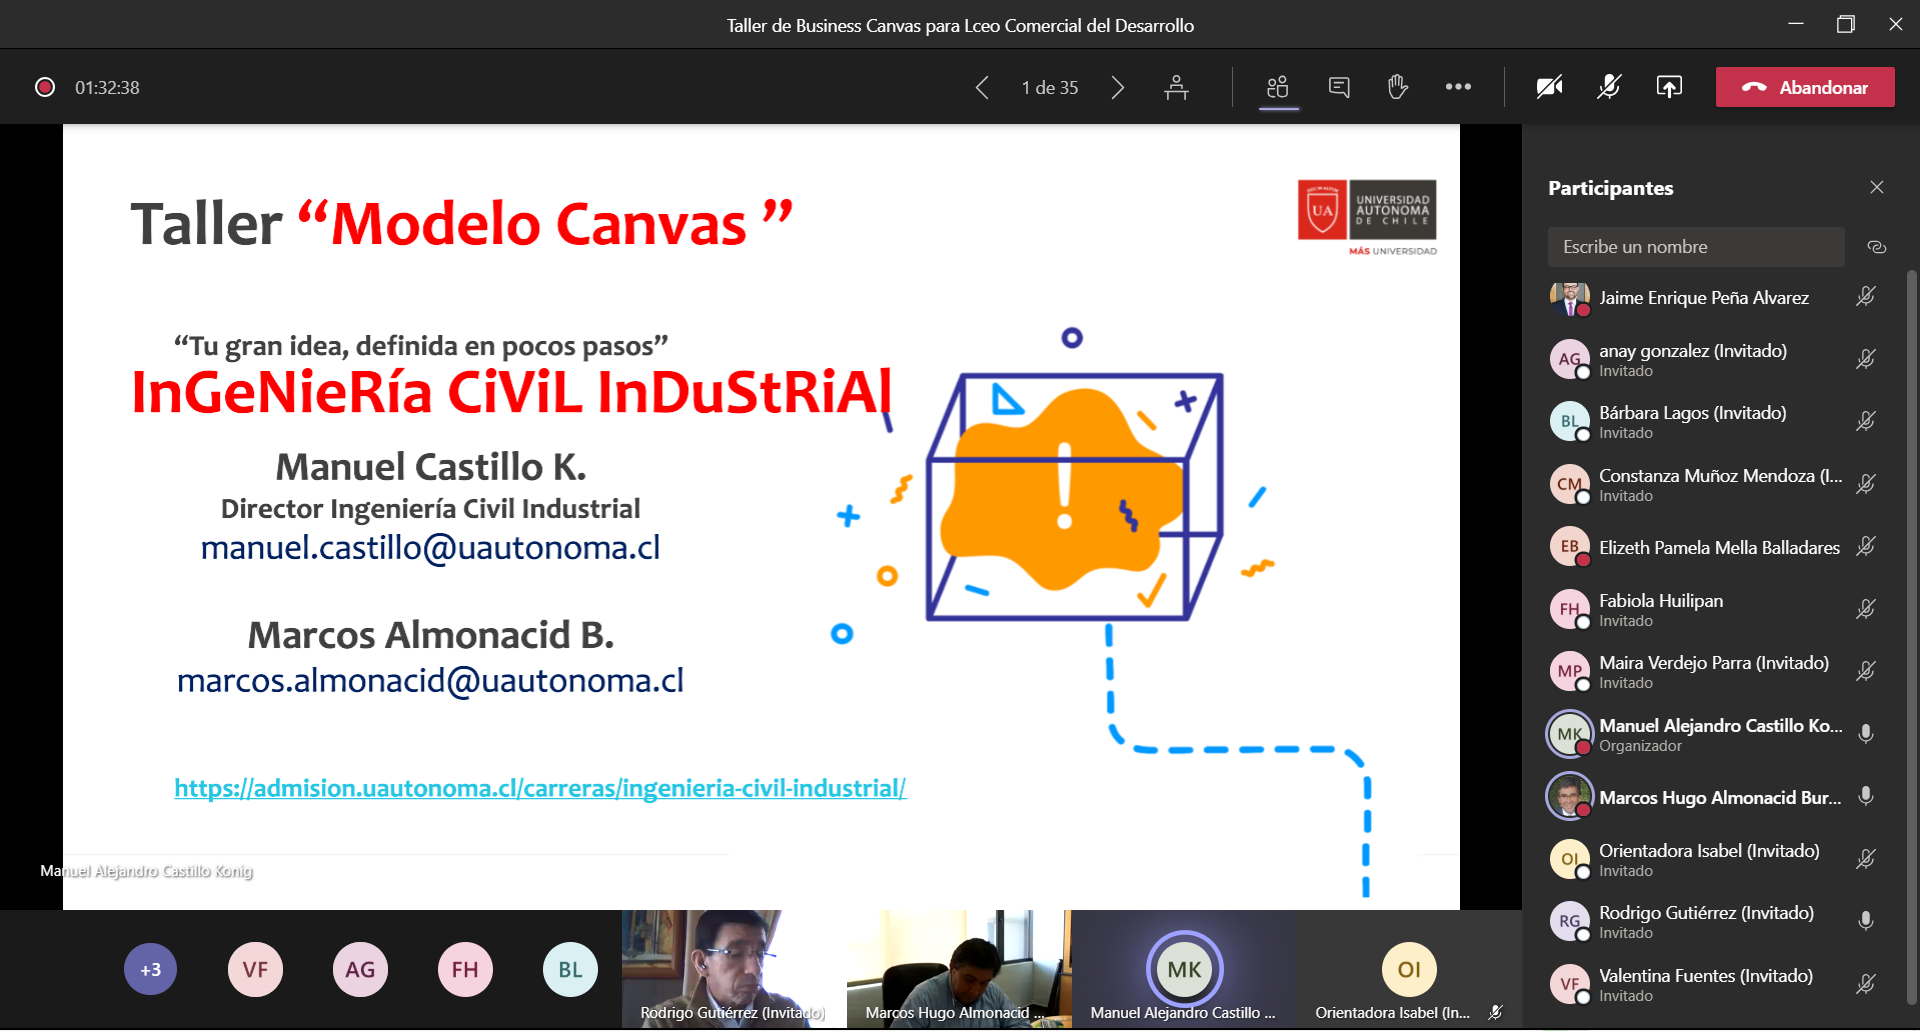Click mic icon for Manuel Alejandro Castillo

tap(1866, 734)
